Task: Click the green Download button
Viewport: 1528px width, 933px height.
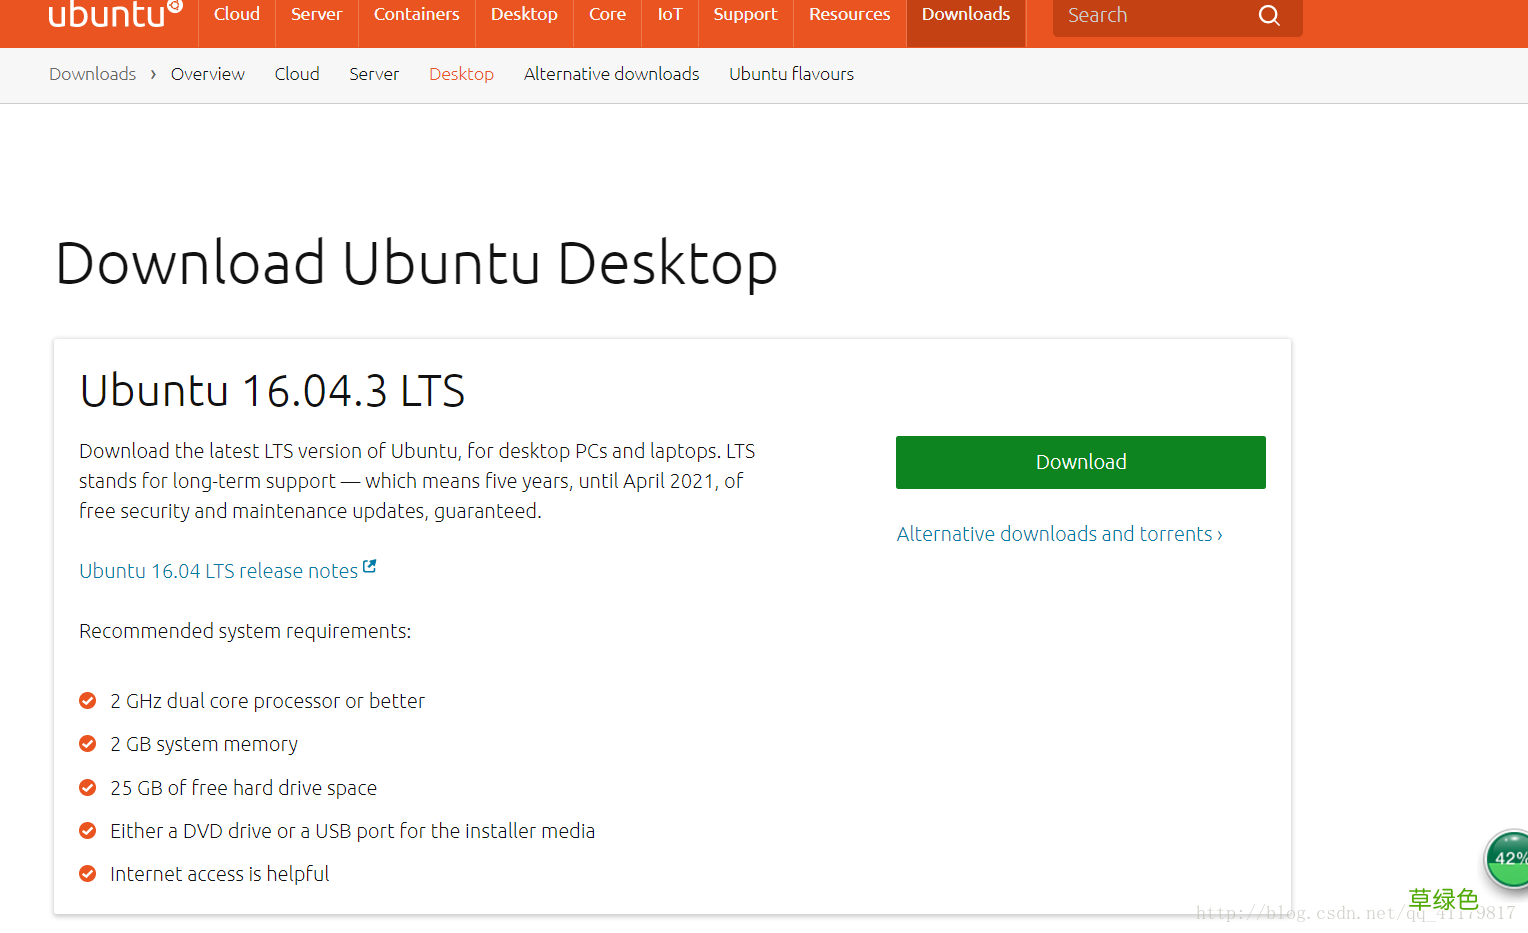Action: click(x=1080, y=462)
